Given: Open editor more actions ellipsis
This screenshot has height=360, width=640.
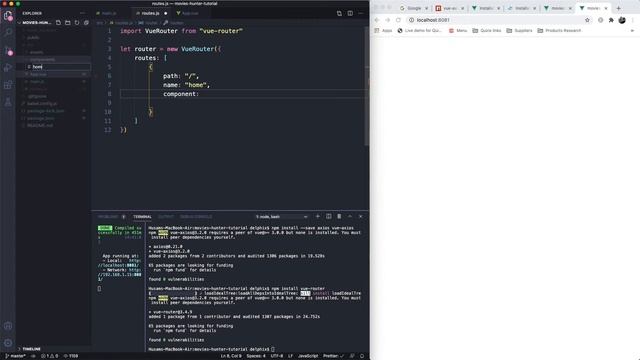Looking at the screenshot, I should (361, 13).
